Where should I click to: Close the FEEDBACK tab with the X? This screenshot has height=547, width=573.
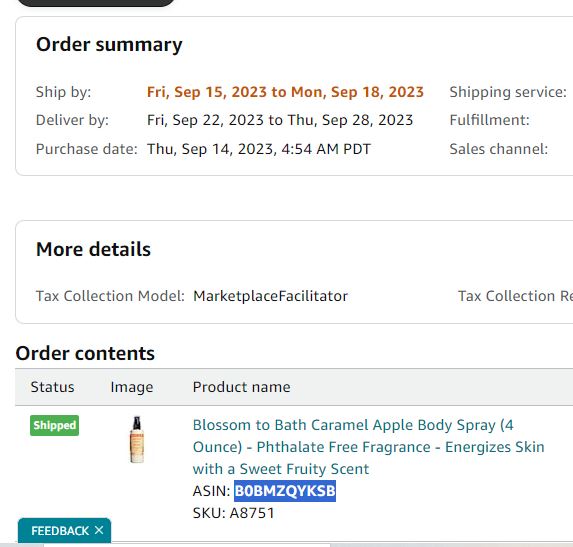click(x=99, y=530)
